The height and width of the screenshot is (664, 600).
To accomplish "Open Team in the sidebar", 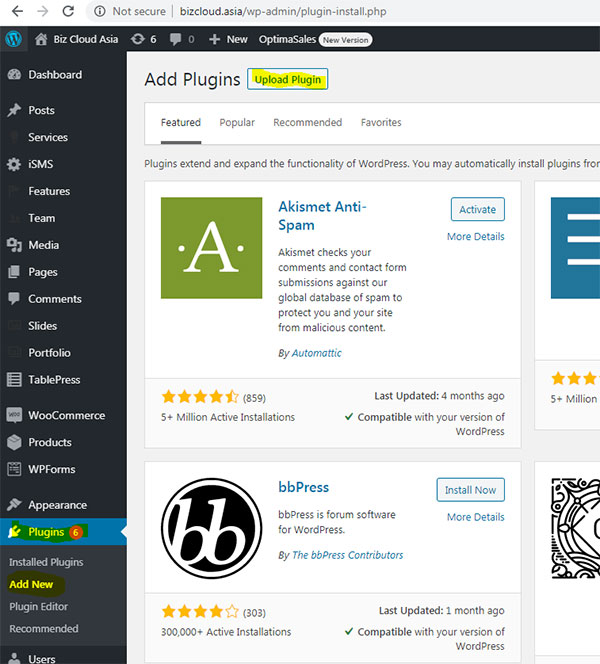I will (41, 218).
